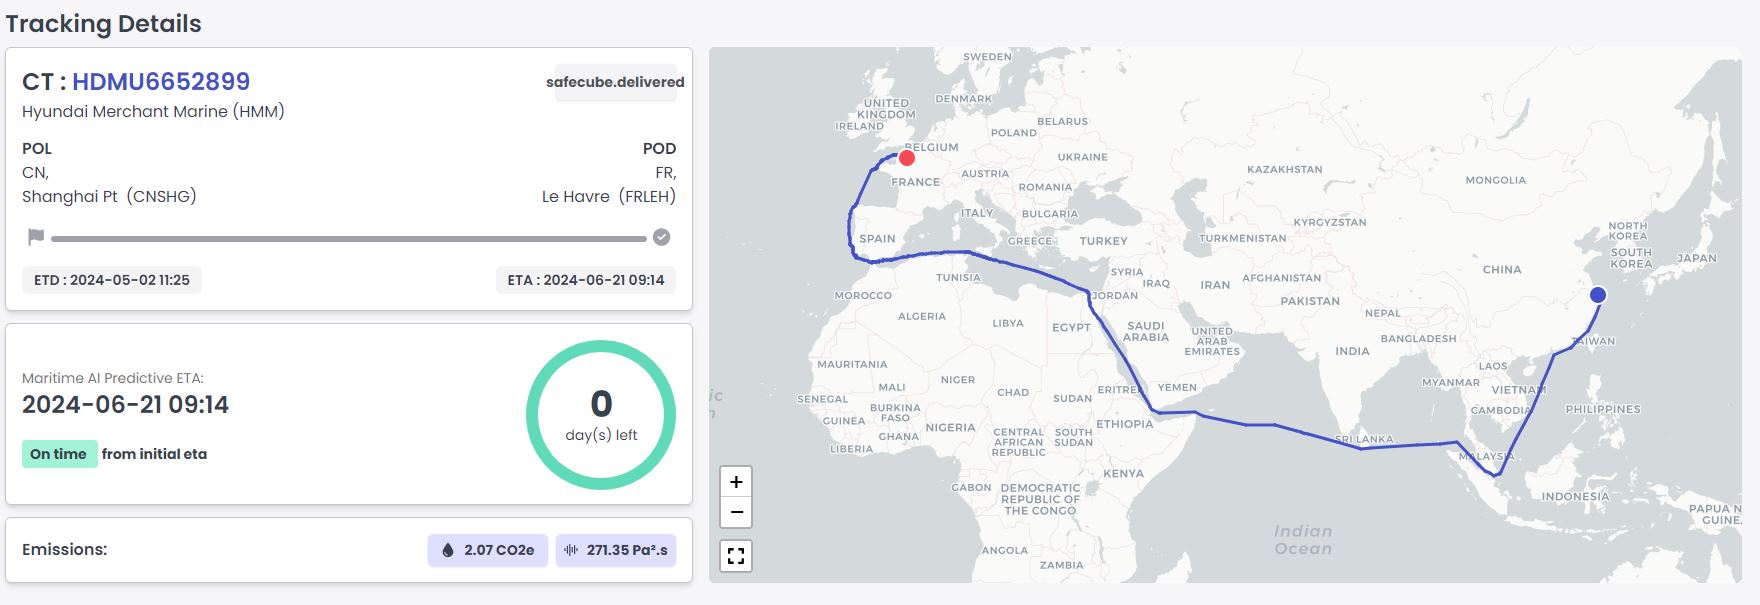Select the waveform icon next to 271.35 Pa².s
Viewport: 1760px width, 605px height.
pos(568,550)
